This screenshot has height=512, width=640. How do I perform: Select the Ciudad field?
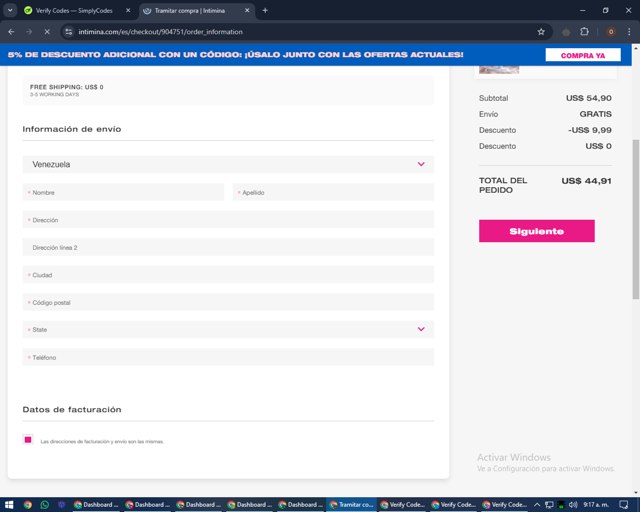point(228,274)
